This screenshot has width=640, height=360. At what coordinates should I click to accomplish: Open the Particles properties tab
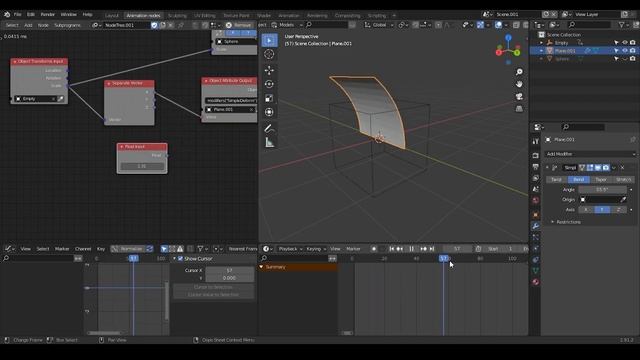pos(536,237)
